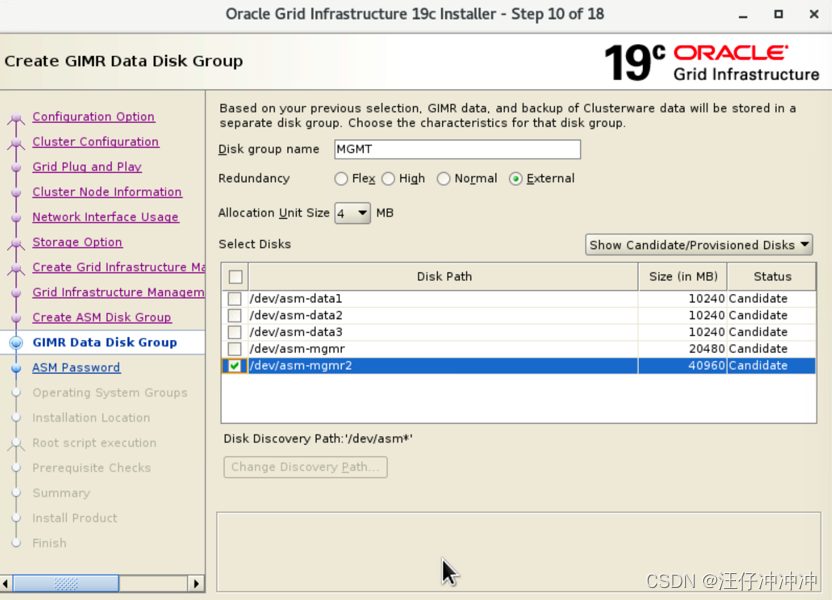Check the /dev/asm-data2 disk checkbox
Image resolution: width=832 pixels, height=600 pixels.
point(235,316)
